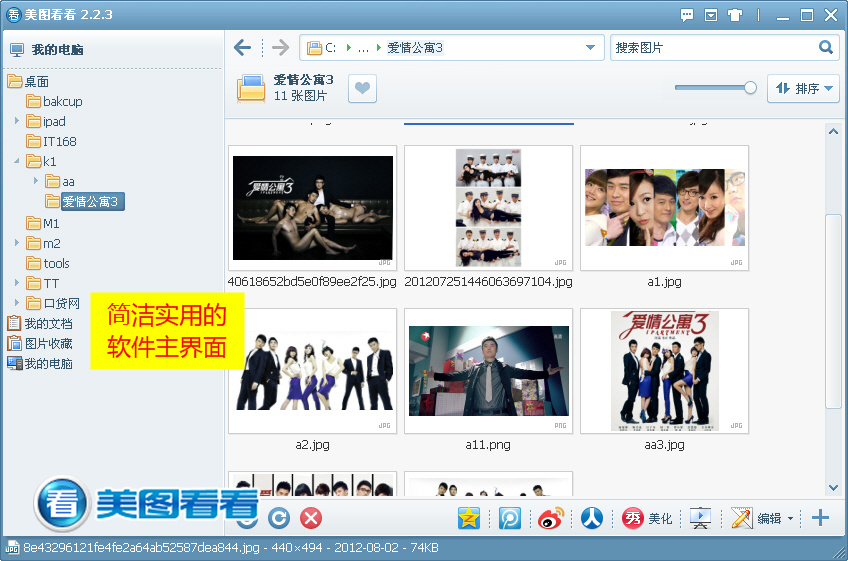Viewport: 848px width, 561px height.
Task: Share to Renren with blue person icon
Action: point(592,518)
